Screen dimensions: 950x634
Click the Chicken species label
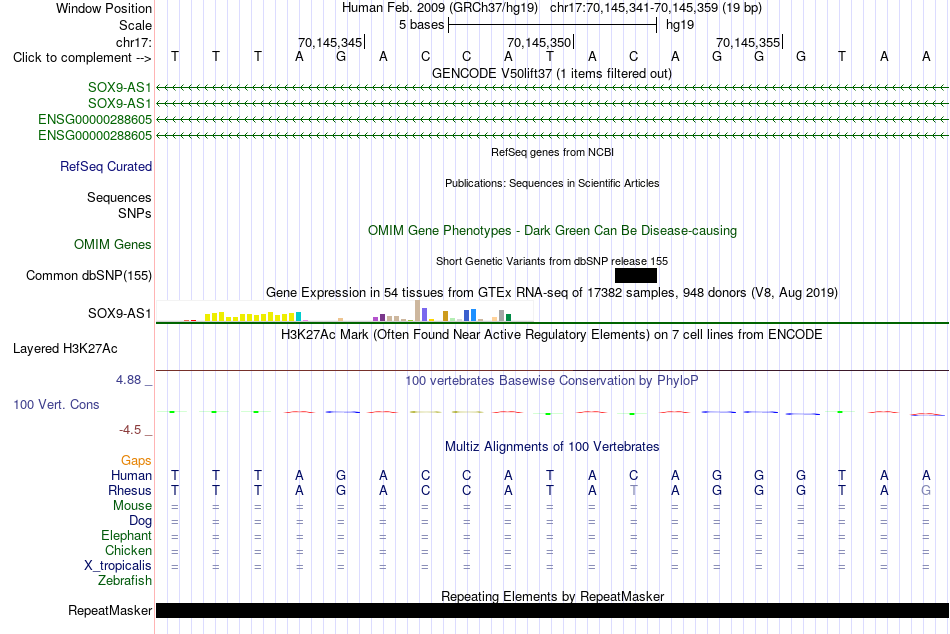tap(128, 550)
